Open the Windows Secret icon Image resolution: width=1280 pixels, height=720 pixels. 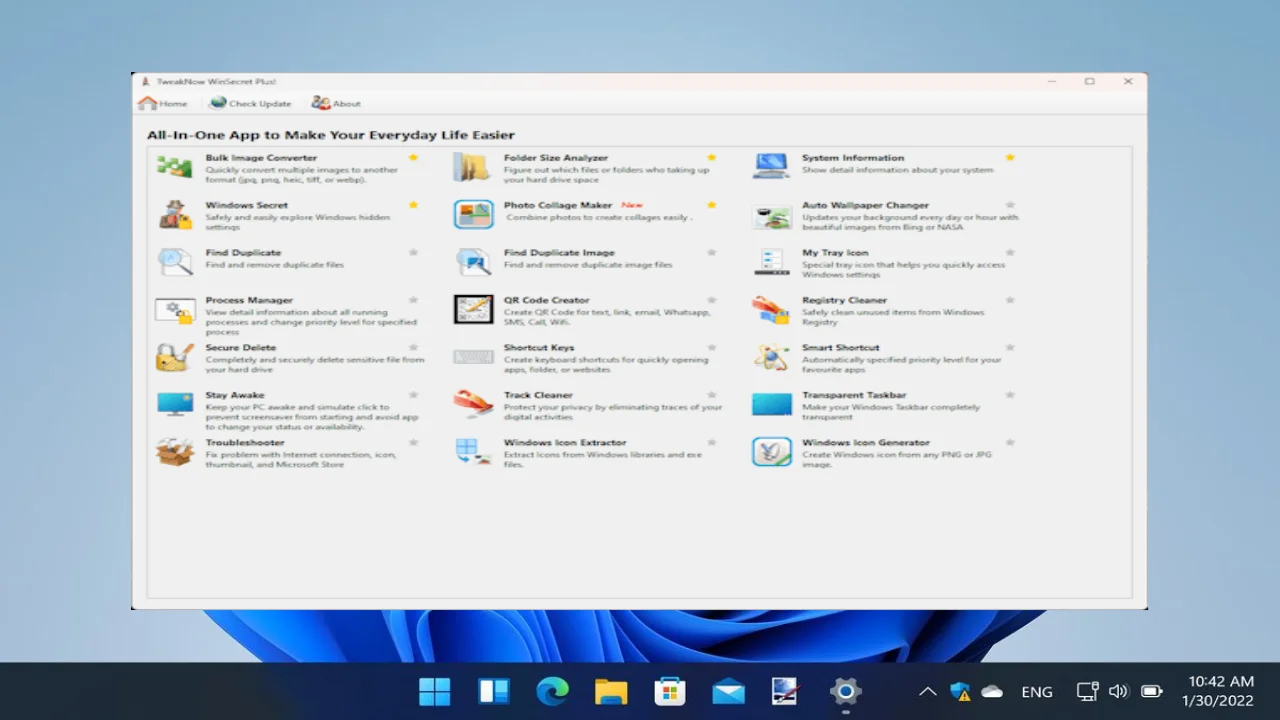tap(174, 214)
